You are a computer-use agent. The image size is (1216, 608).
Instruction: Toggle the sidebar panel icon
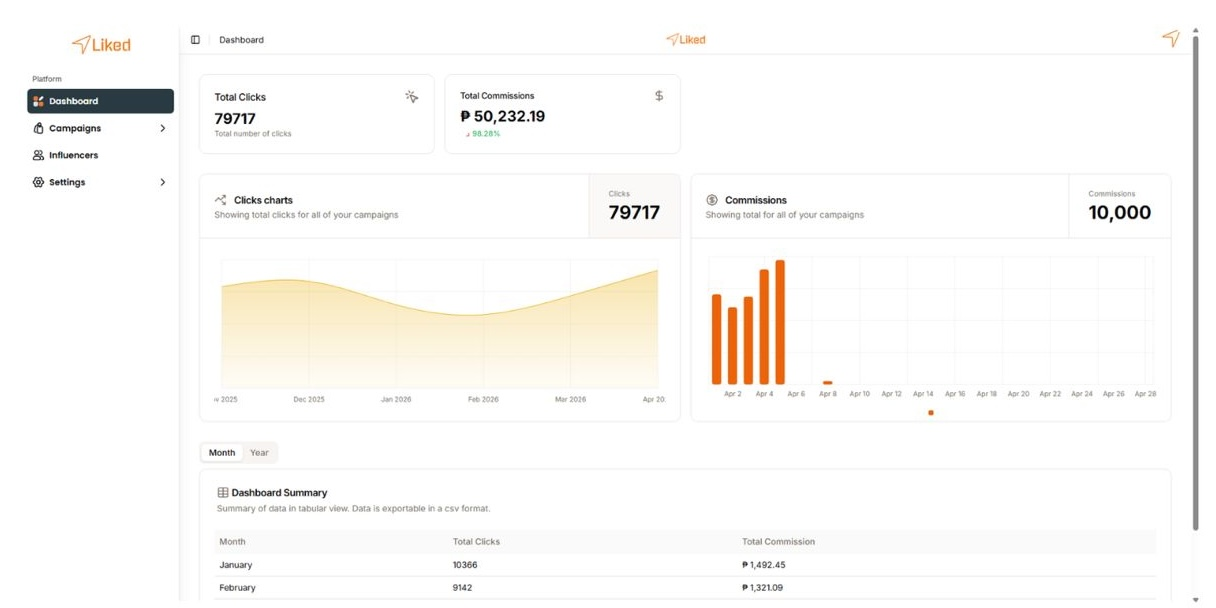195,40
